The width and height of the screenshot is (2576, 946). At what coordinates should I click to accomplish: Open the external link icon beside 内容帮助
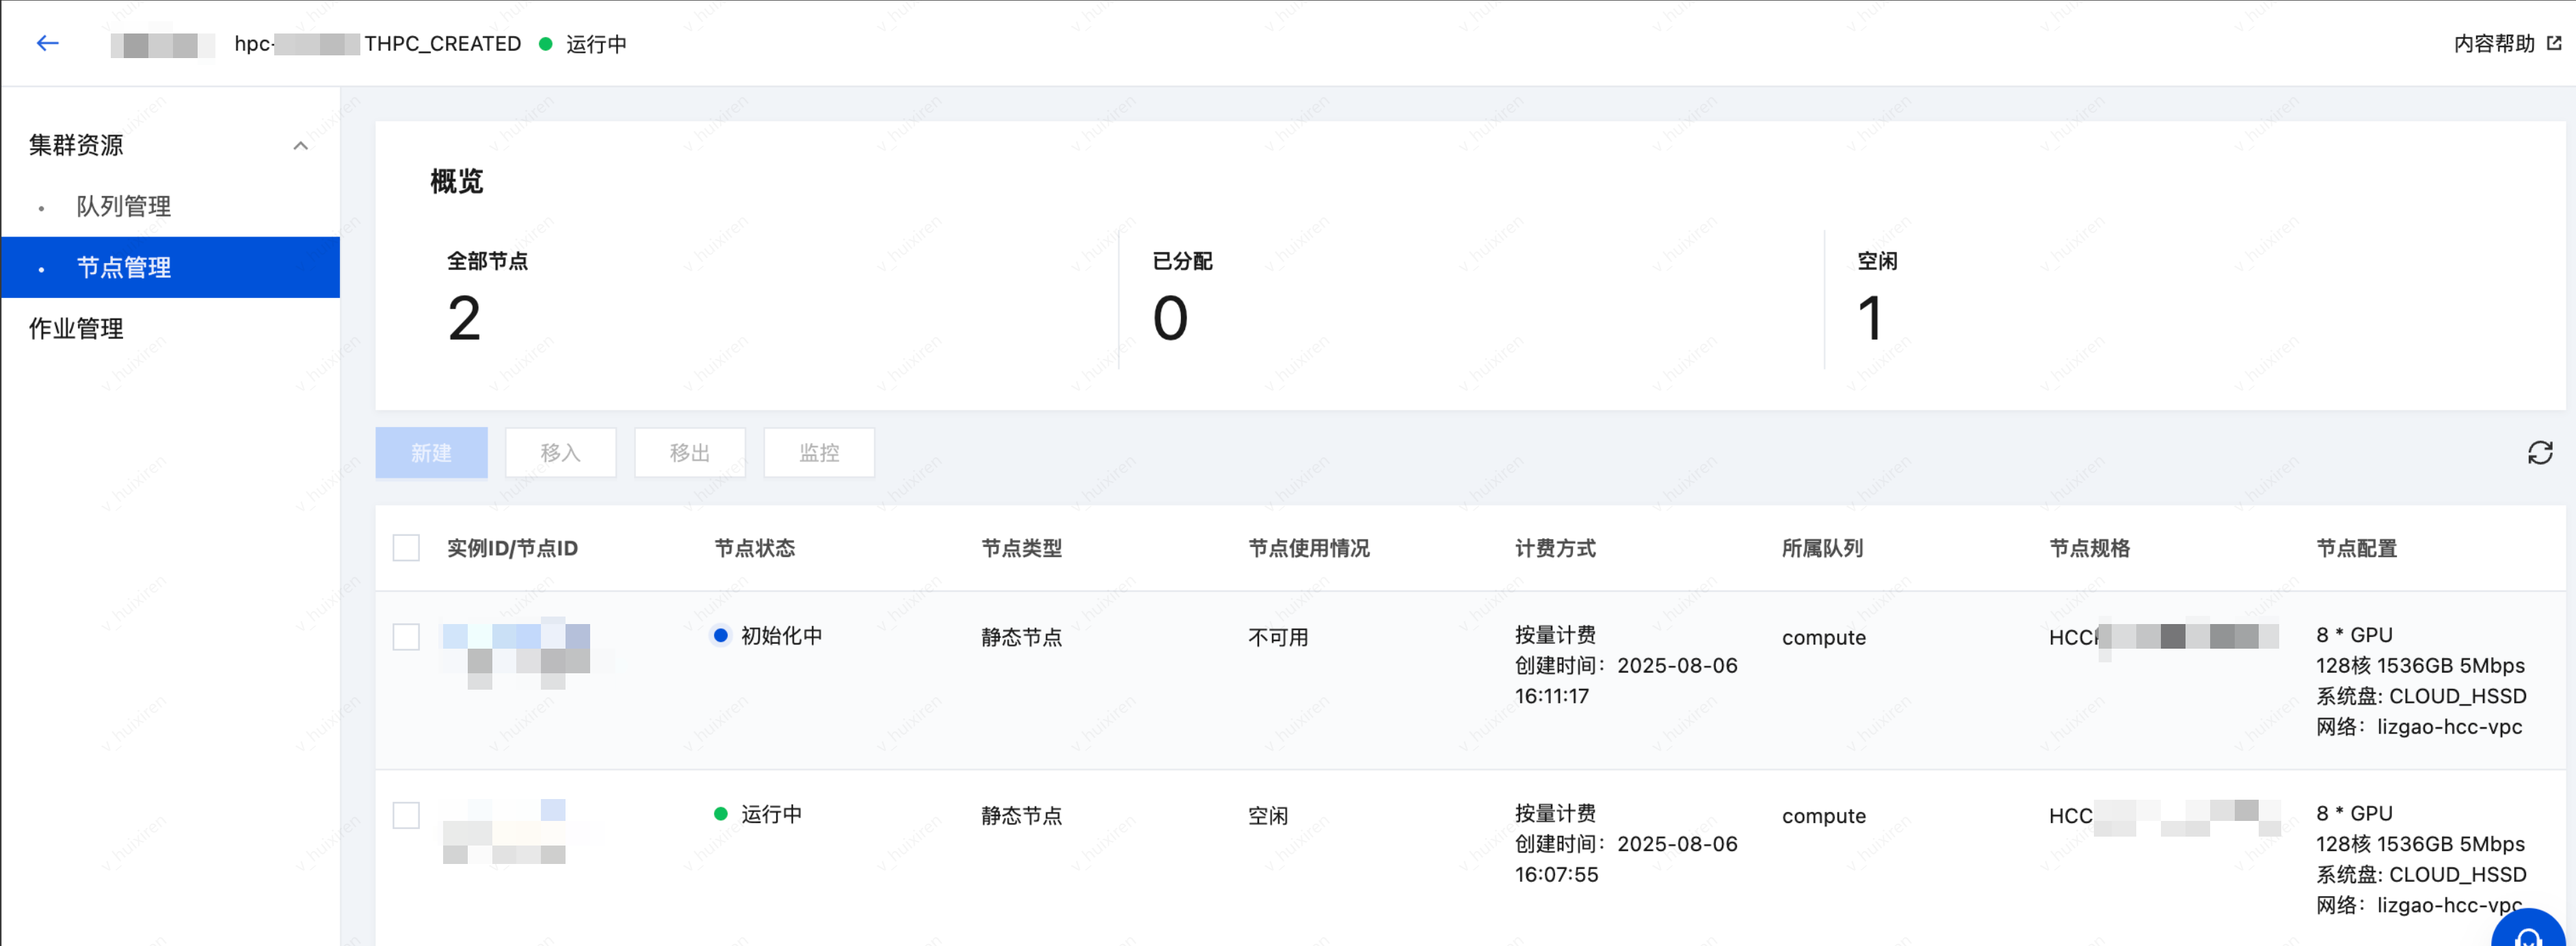click(x=2553, y=43)
